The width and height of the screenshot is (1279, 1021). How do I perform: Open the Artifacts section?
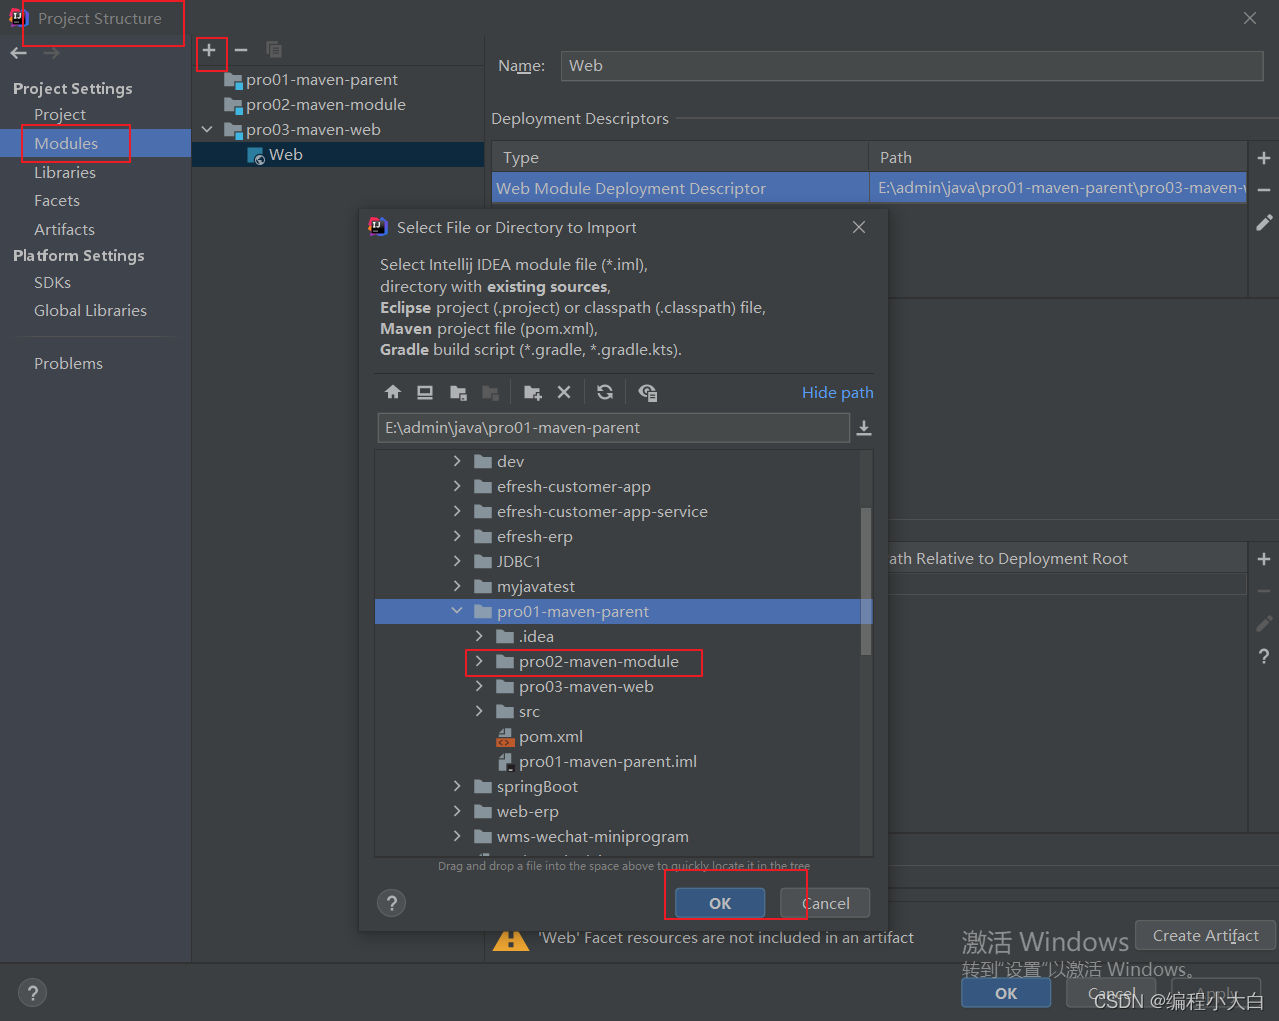point(64,229)
